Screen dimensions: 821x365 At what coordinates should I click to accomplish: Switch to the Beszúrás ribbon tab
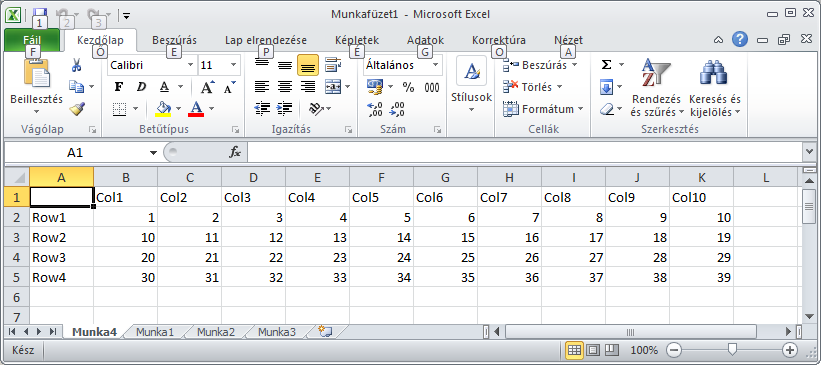174,40
